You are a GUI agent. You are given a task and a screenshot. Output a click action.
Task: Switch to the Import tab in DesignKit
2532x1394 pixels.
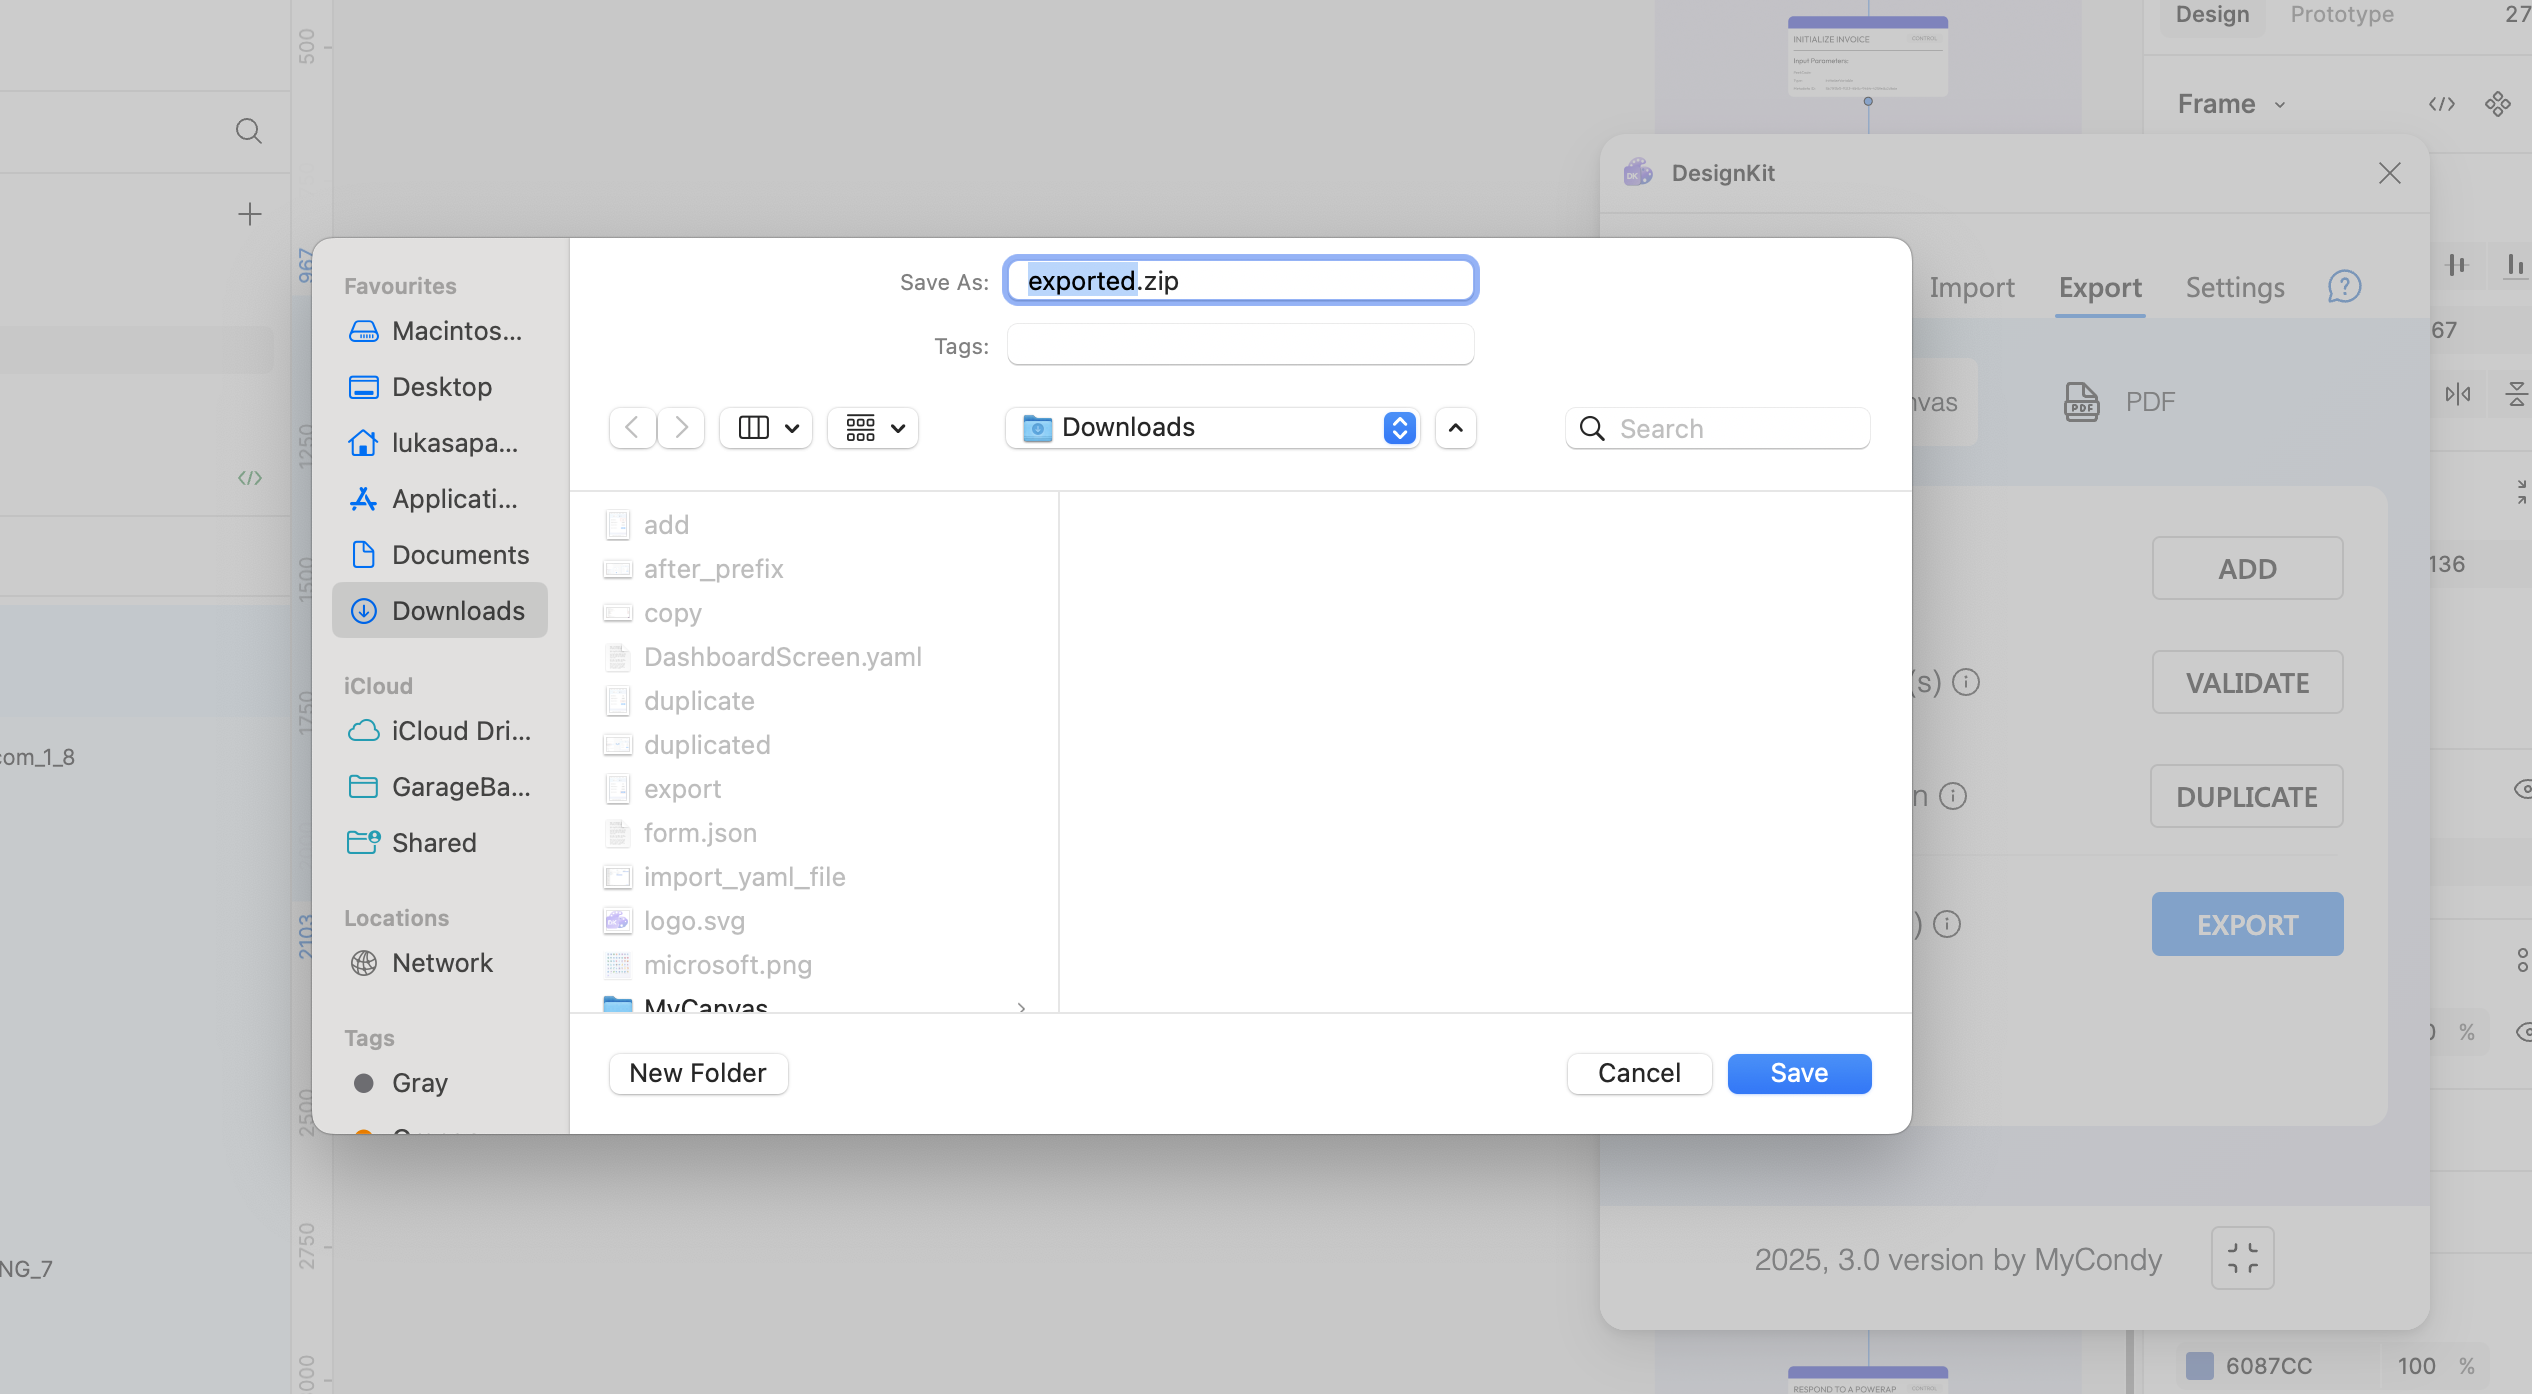point(1972,288)
